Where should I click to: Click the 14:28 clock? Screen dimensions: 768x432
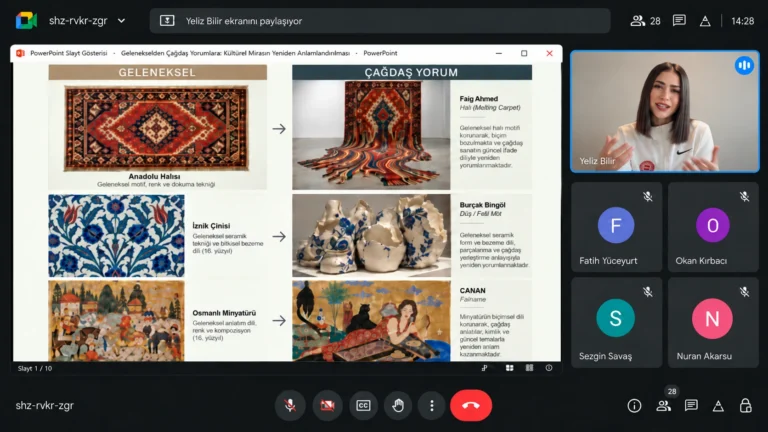pos(743,21)
